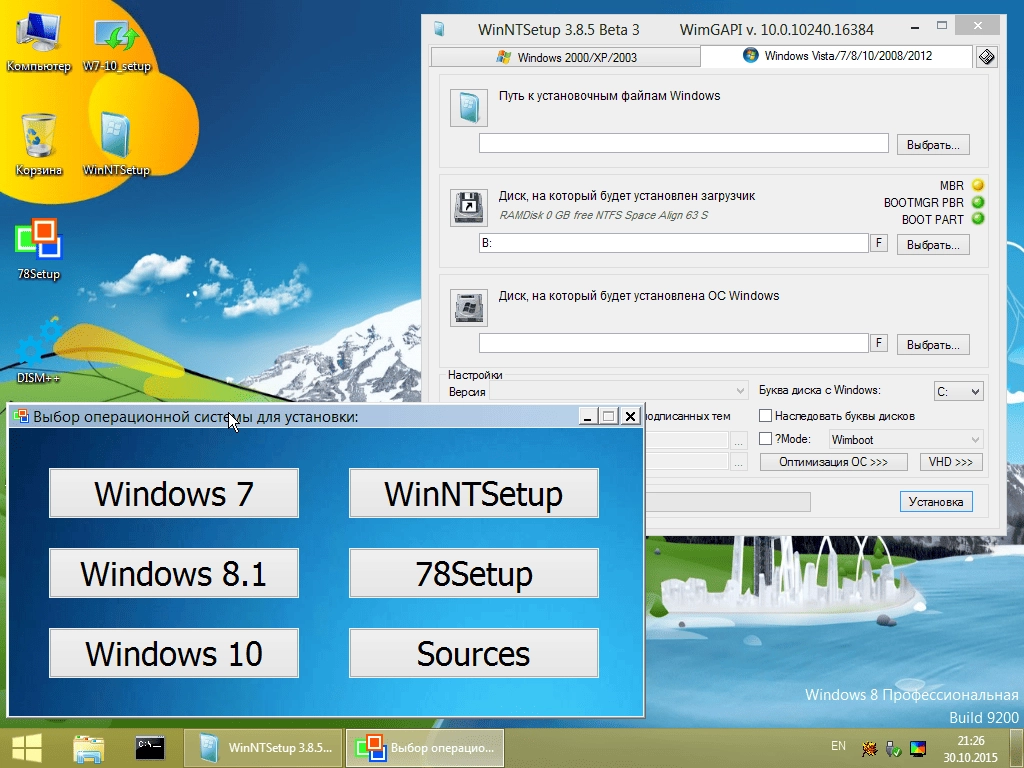Image resolution: width=1024 pixels, height=768 pixels.
Task: Toggle the ?Mode: checkbox
Action: (765, 439)
